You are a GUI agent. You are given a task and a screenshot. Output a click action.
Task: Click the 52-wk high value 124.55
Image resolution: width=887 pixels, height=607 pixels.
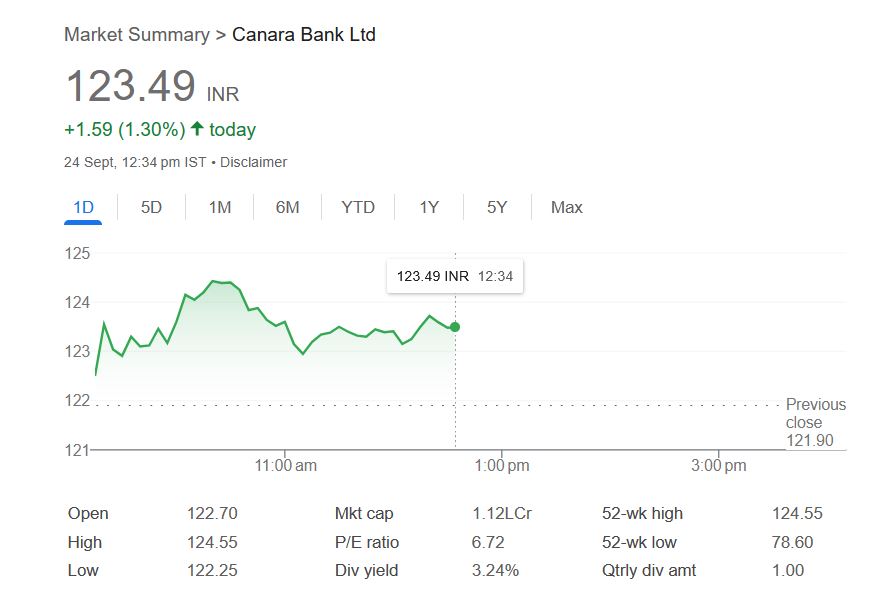pos(797,514)
